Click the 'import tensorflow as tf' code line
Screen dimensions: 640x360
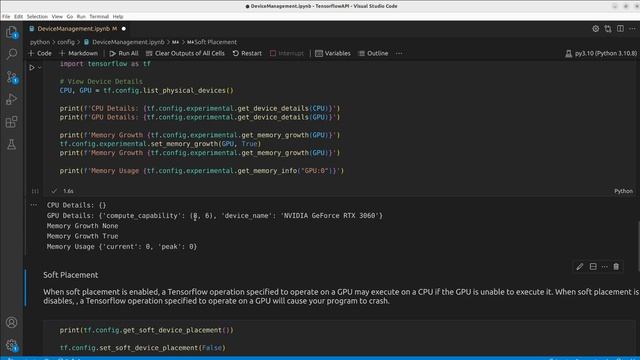(x=105, y=64)
